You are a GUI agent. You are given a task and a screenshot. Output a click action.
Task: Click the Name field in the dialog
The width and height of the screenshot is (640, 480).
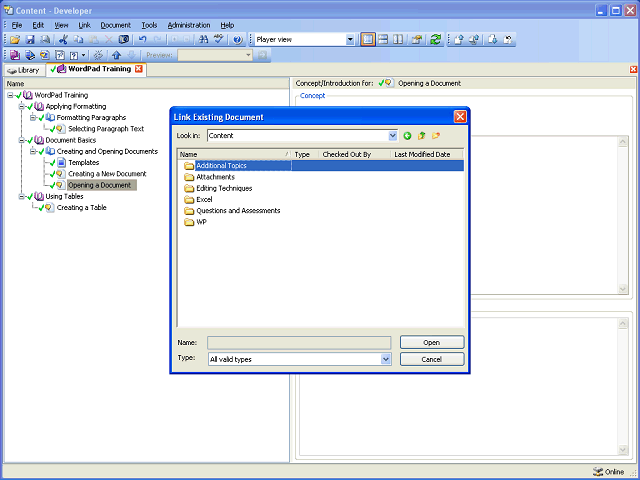(299, 342)
